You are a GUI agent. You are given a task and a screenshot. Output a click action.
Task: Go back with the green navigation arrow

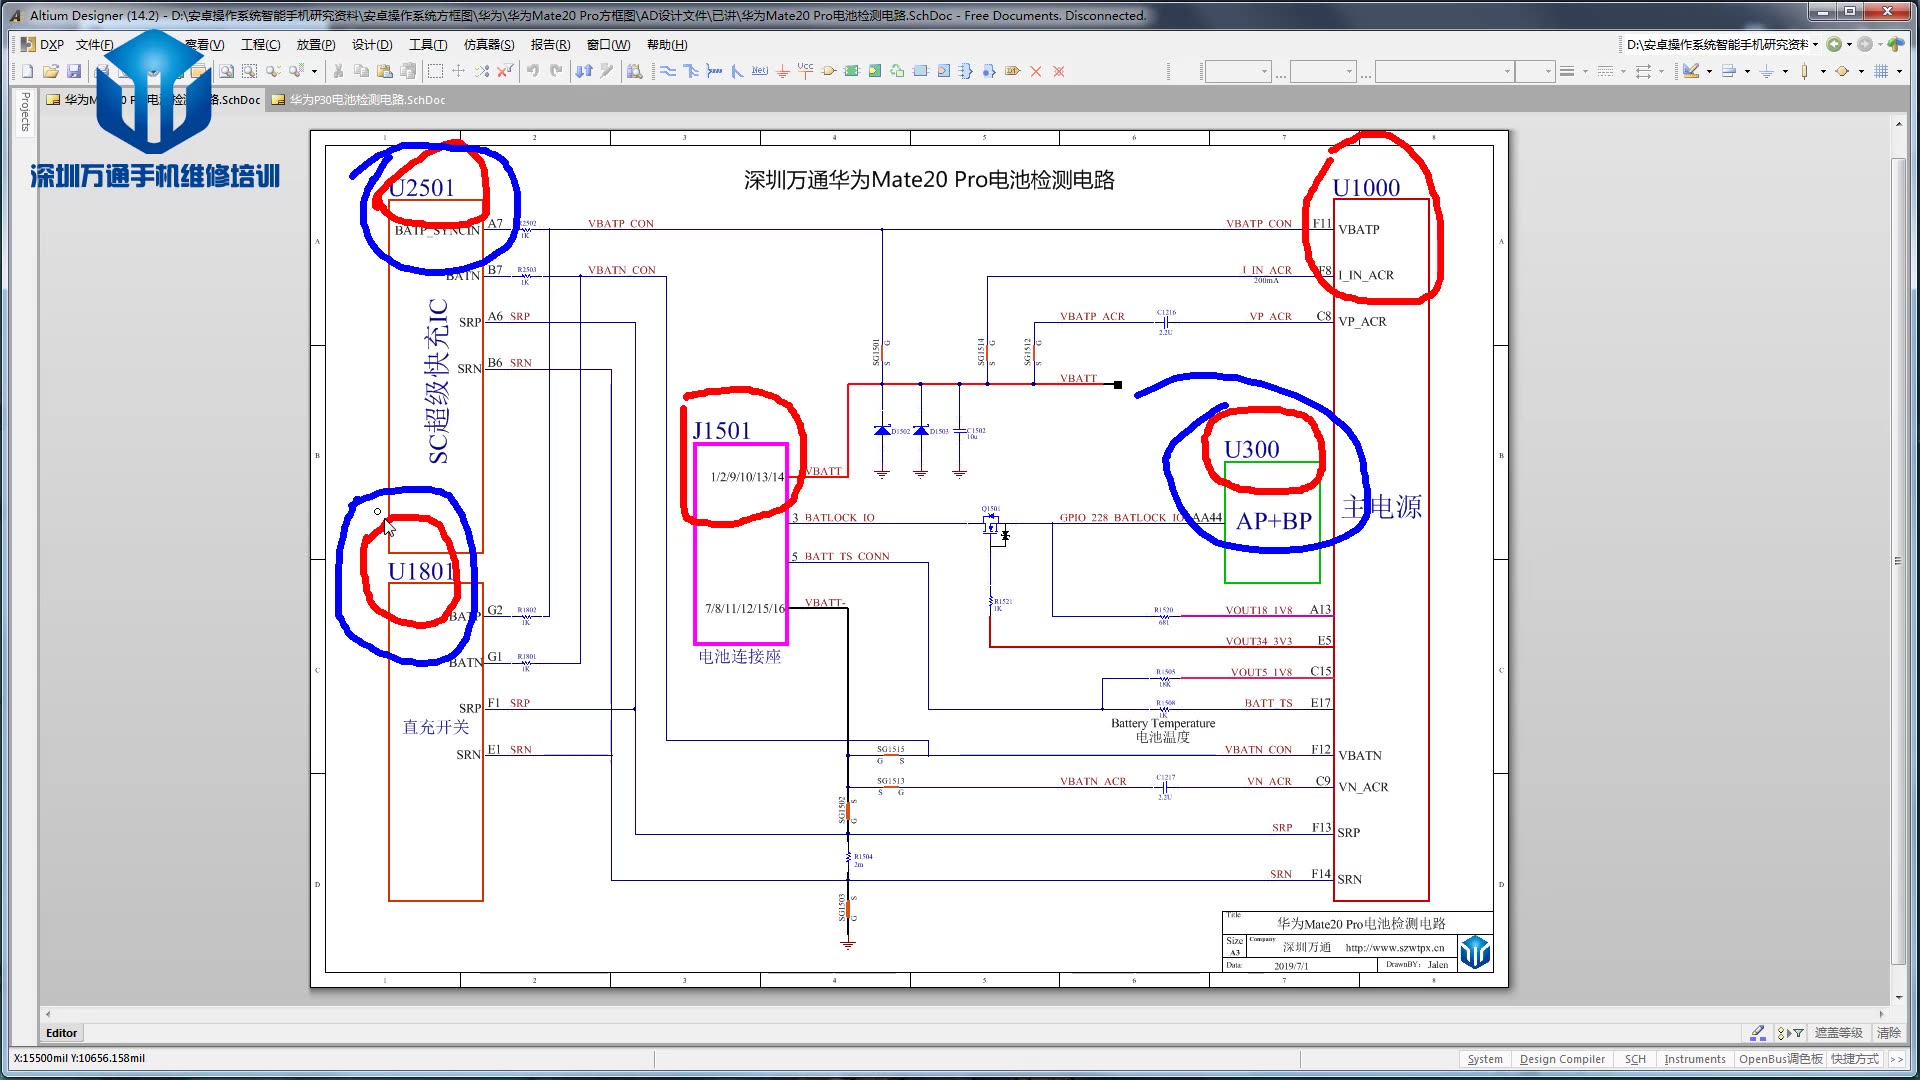(x=1834, y=44)
